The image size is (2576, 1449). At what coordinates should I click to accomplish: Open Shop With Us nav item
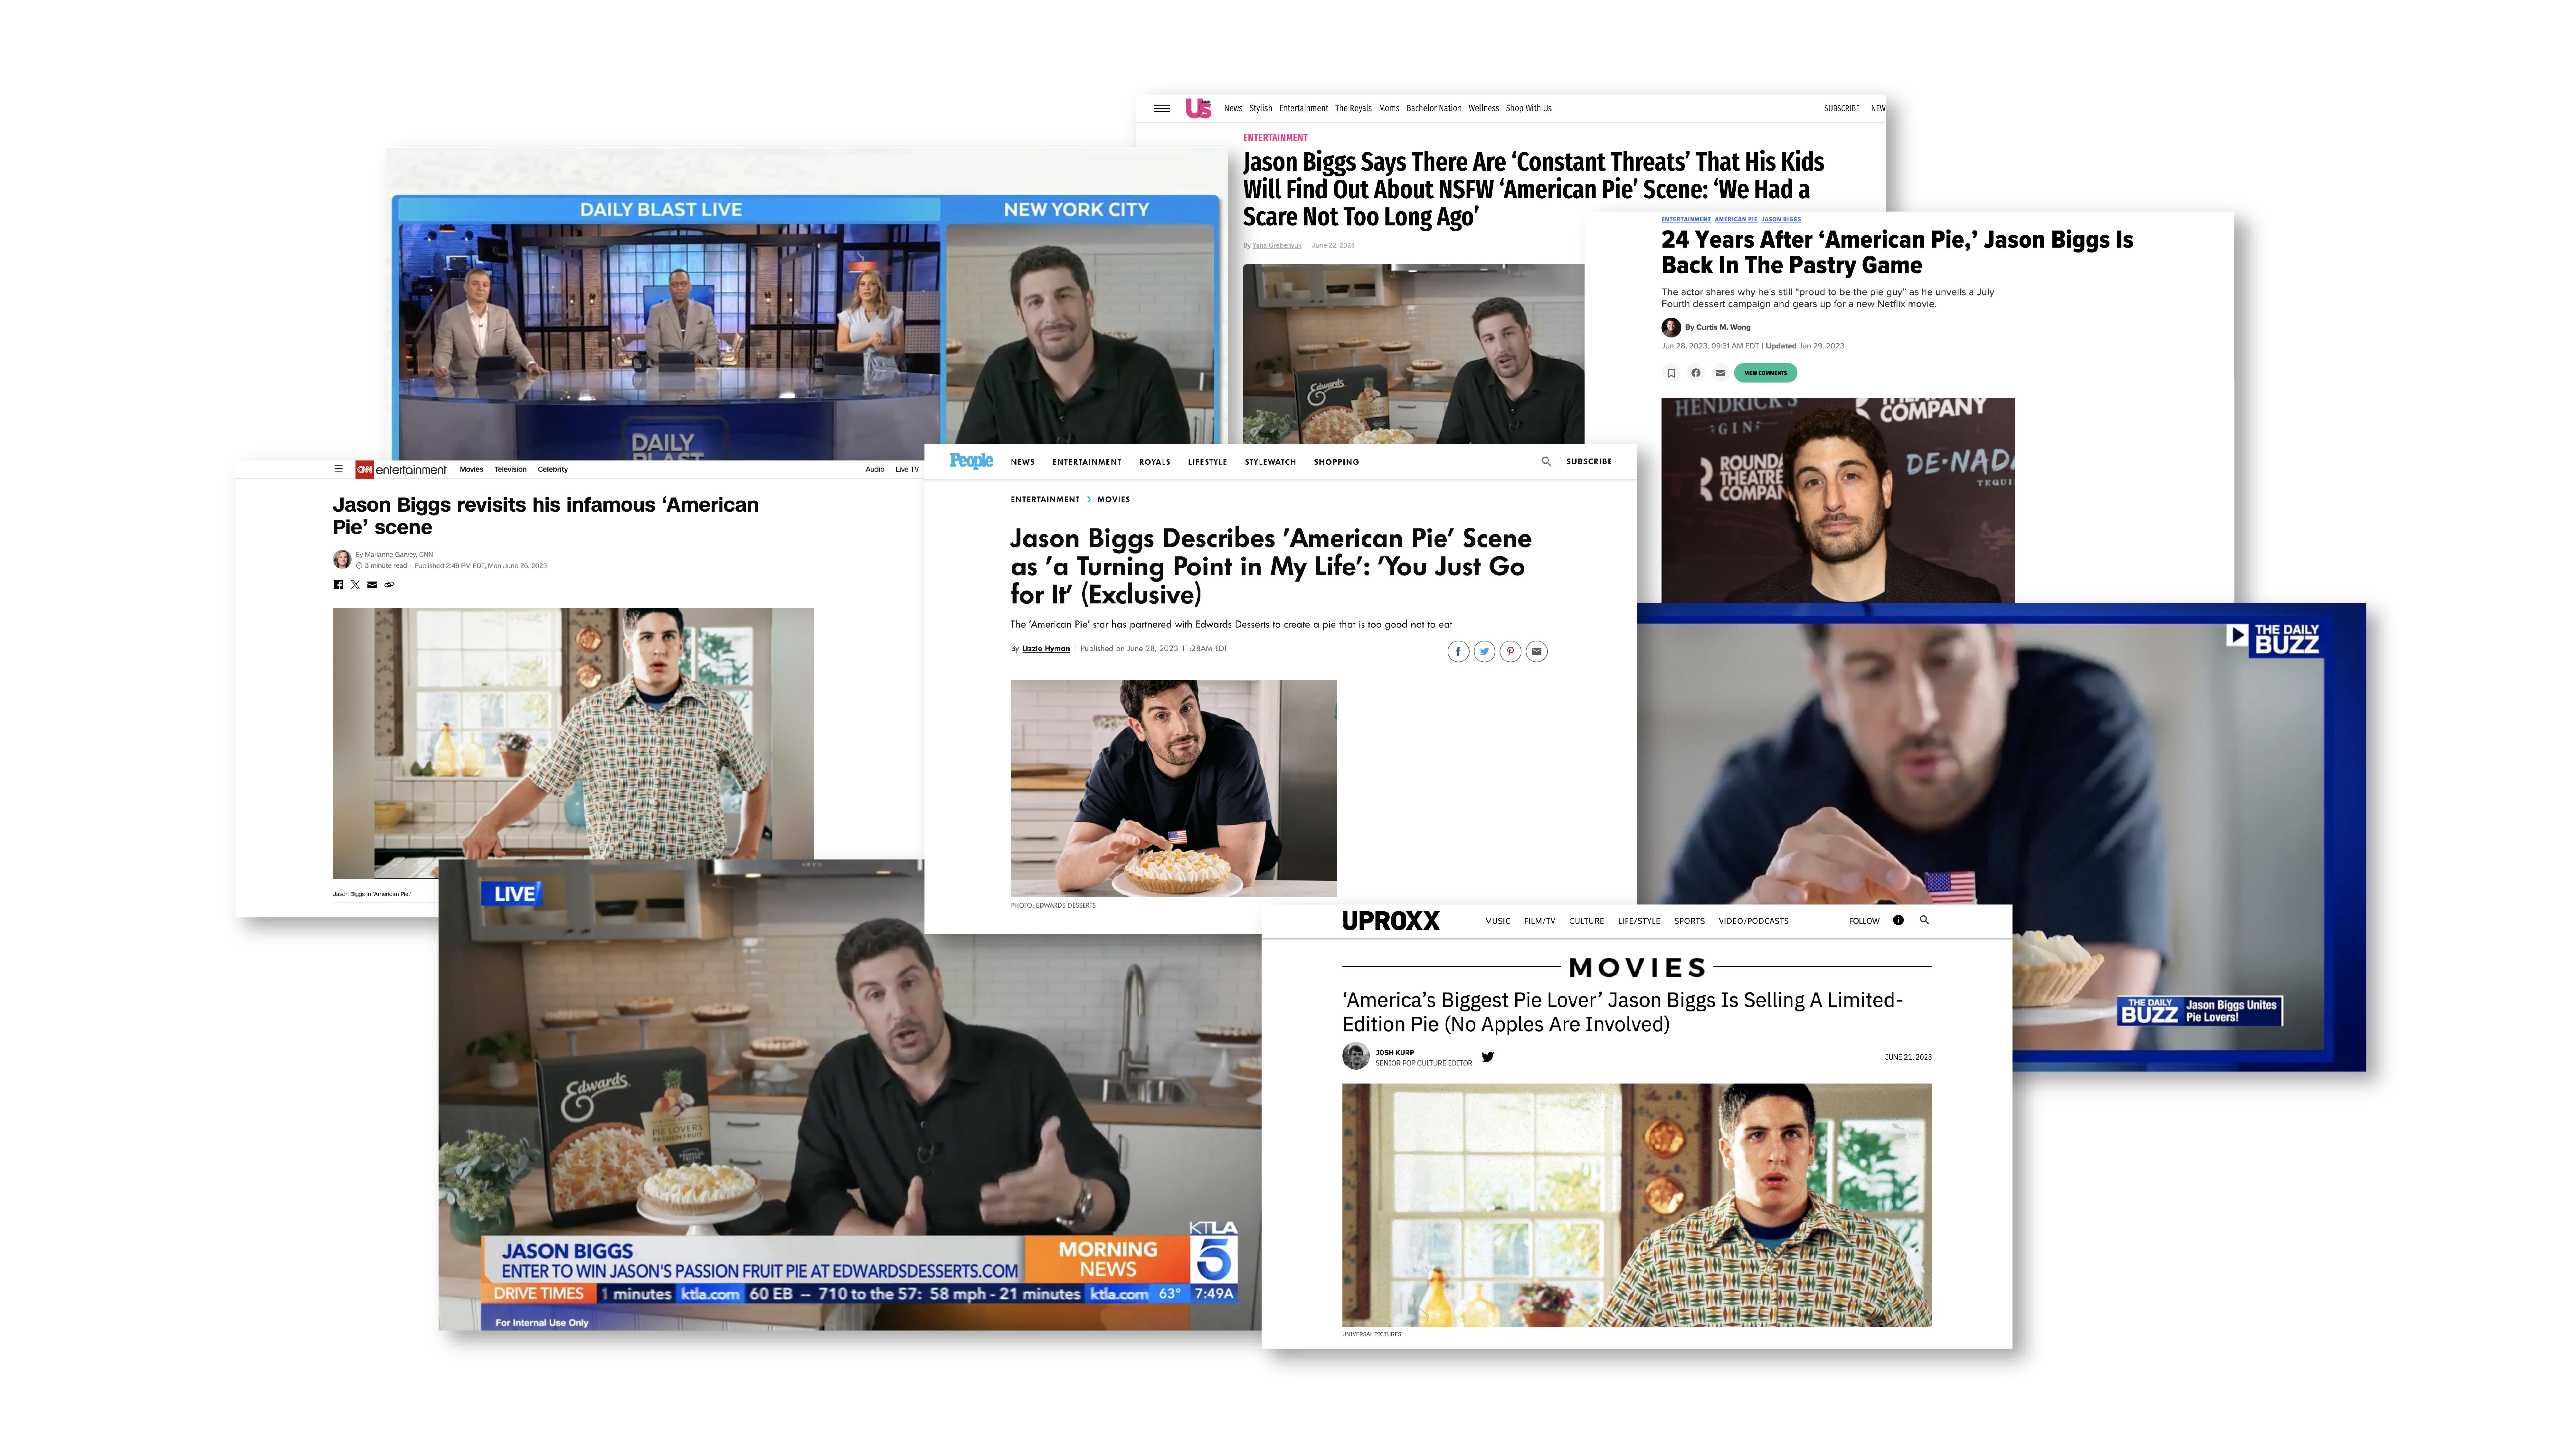1529,108
